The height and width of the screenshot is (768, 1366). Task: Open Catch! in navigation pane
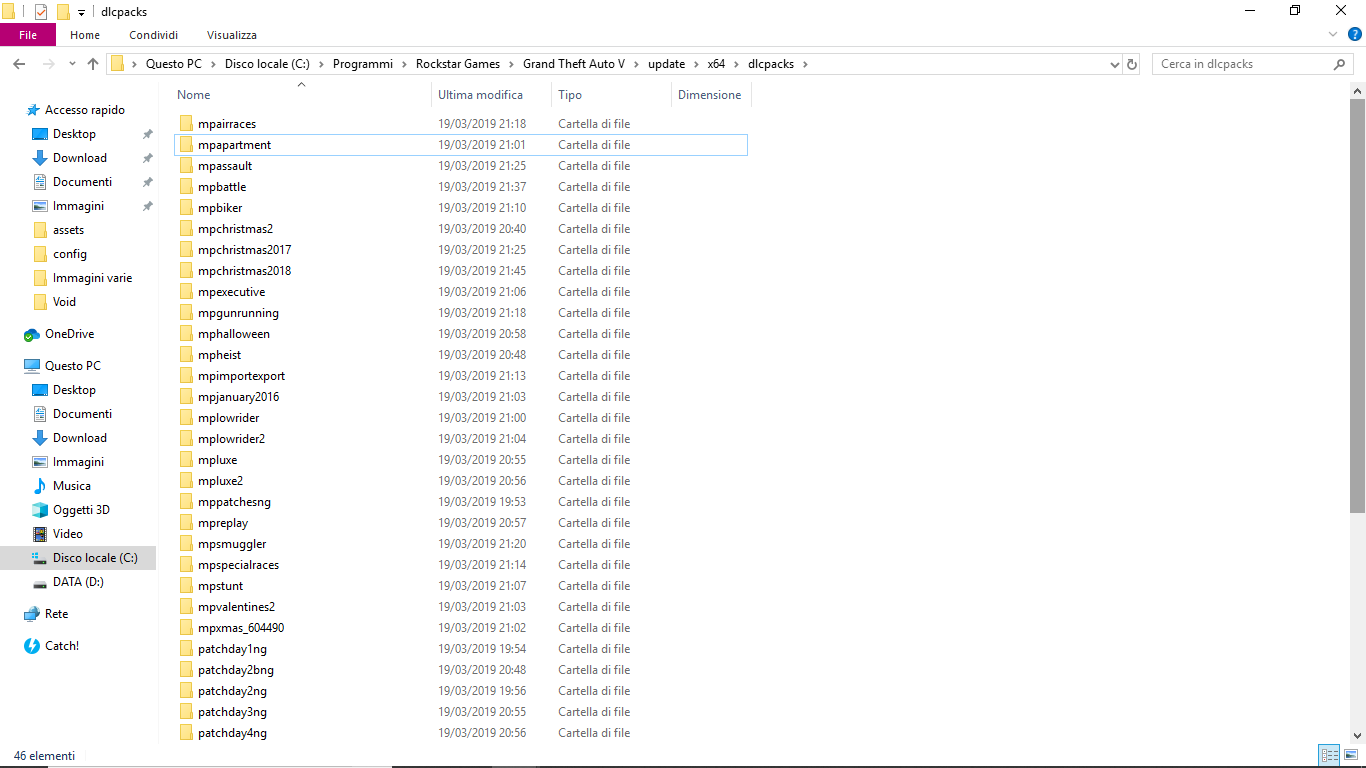pyautogui.click(x=61, y=646)
